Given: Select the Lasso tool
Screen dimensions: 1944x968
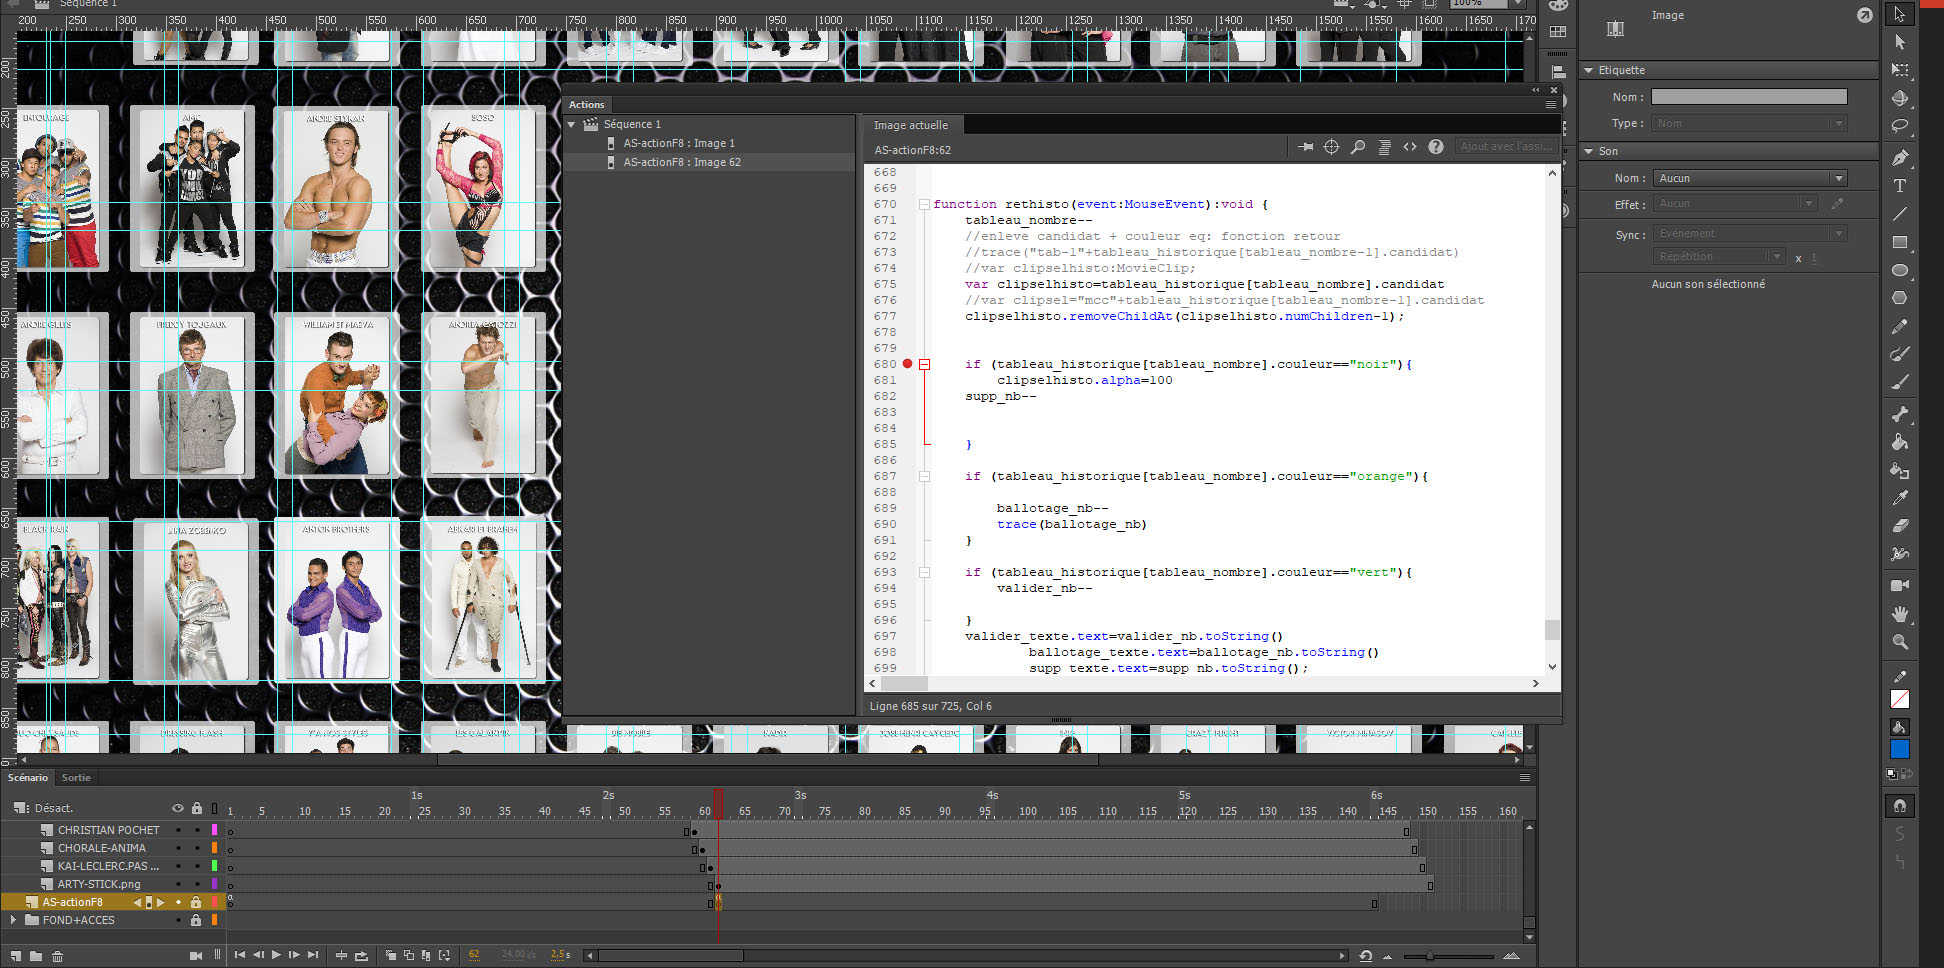Looking at the screenshot, I should click(x=1900, y=127).
